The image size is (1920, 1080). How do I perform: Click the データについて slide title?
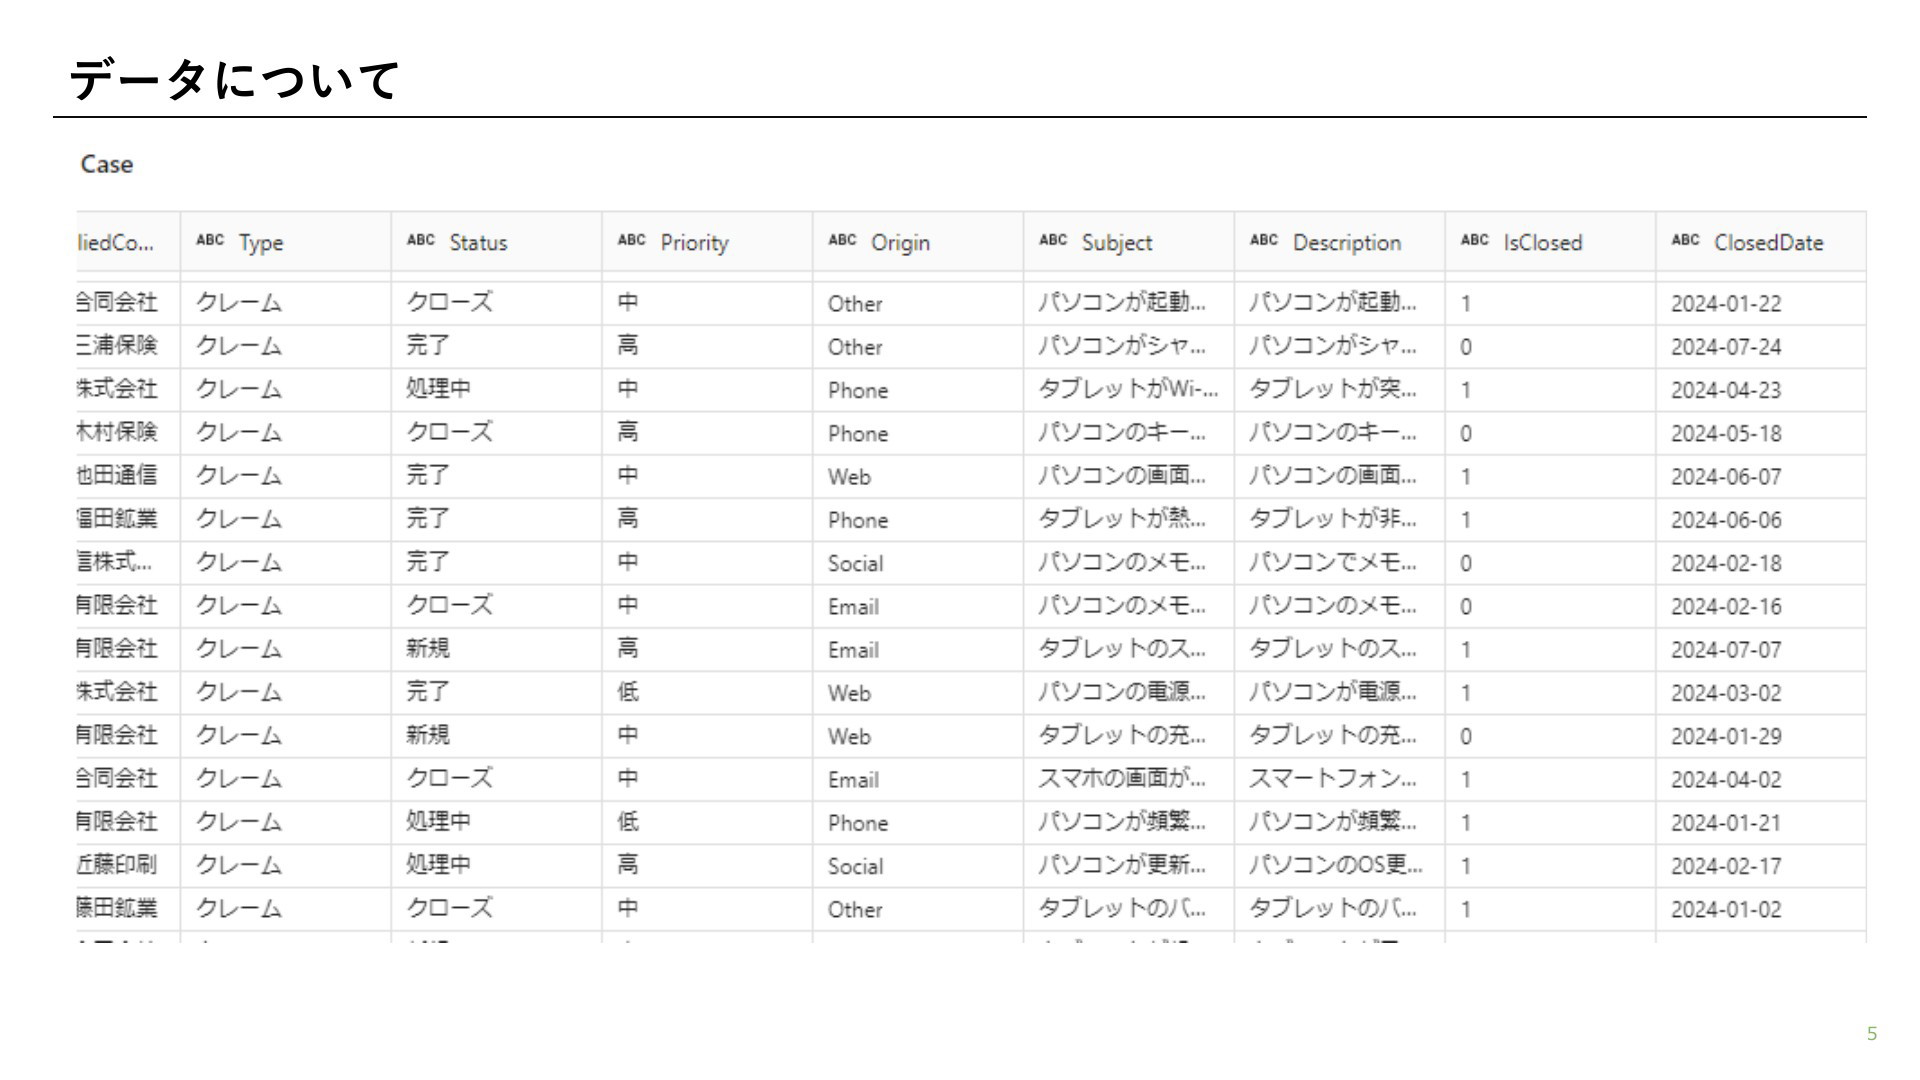point(235,80)
